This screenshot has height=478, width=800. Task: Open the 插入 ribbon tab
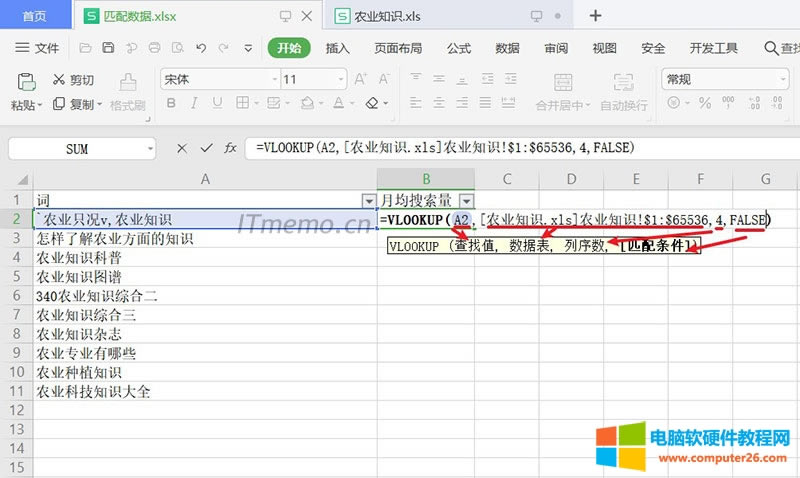(338, 48)
